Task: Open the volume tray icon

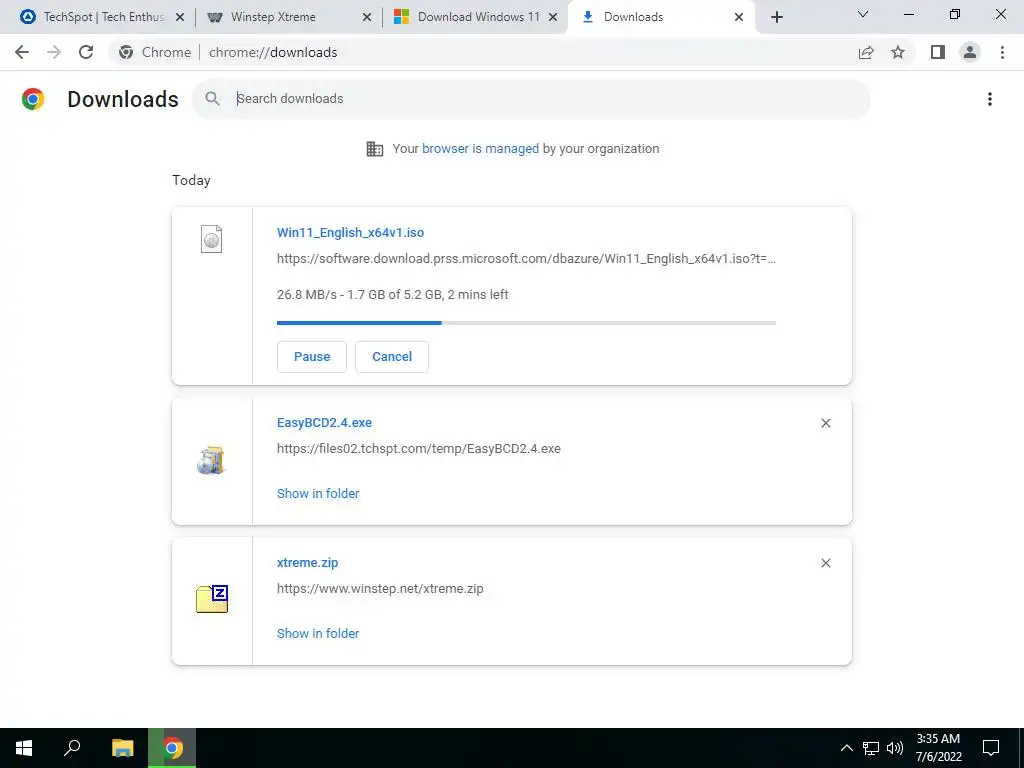Action: 895,748
